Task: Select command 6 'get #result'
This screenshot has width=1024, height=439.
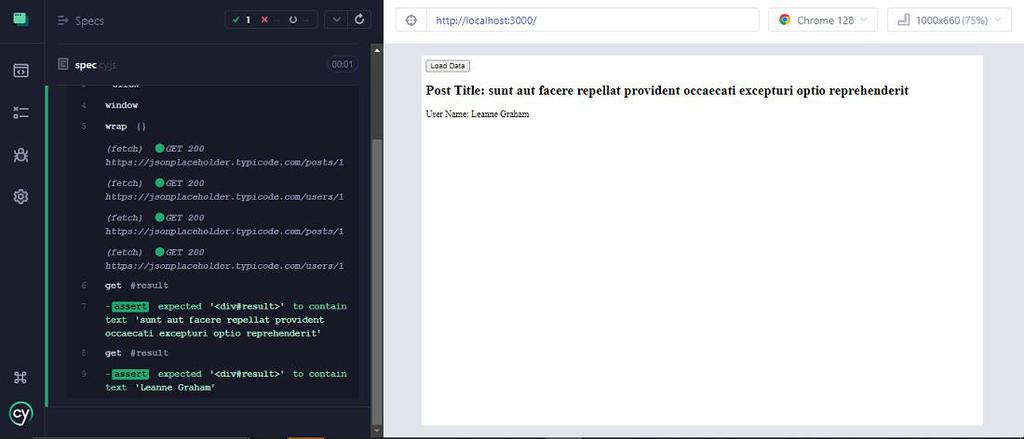Action: [x=213, y=285]
